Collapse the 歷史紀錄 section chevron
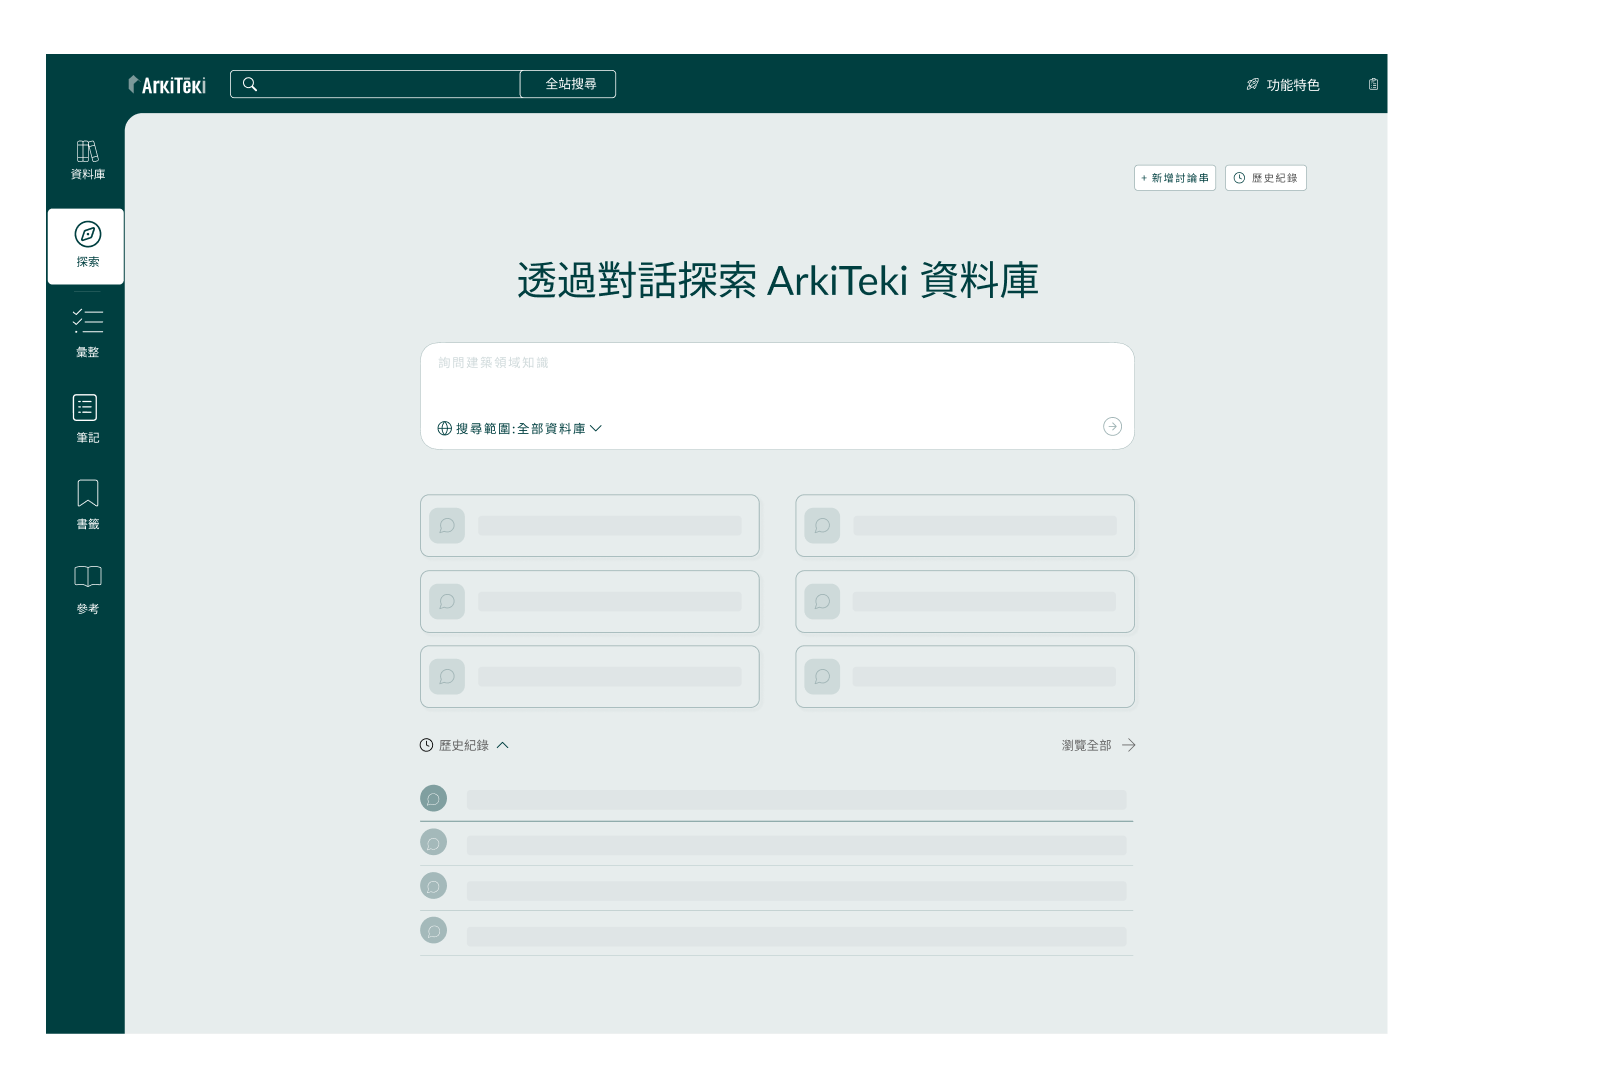The height and width of the screenshot is (1084, 1600). coord(503,745)
